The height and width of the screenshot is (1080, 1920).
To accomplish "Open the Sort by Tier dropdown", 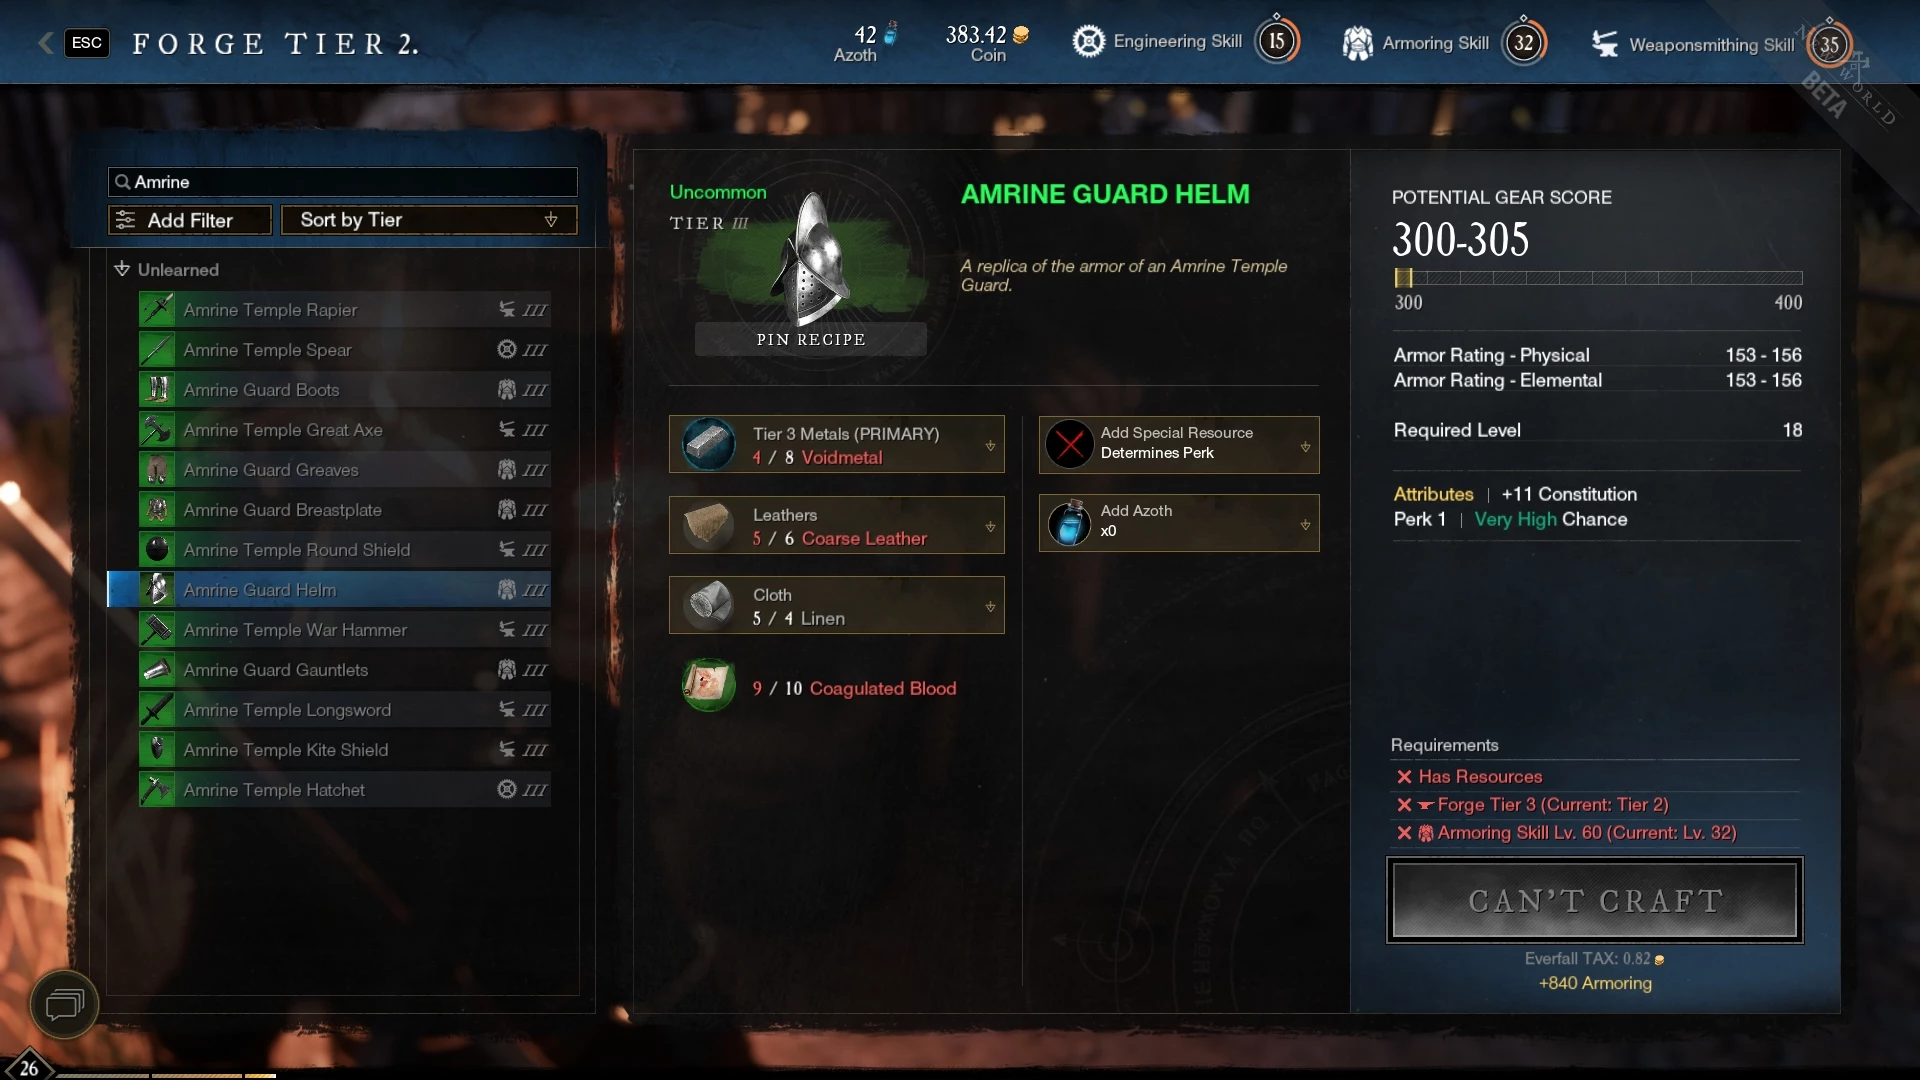I will point(429,220).
